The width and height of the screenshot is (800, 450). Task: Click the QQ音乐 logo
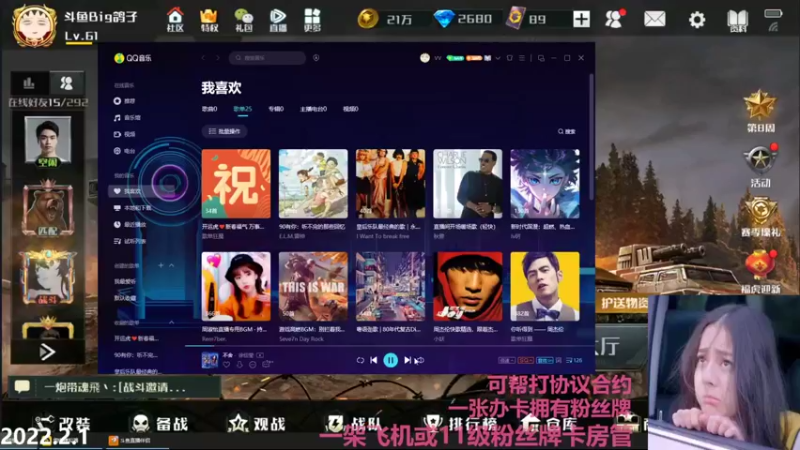coord(133,58)
